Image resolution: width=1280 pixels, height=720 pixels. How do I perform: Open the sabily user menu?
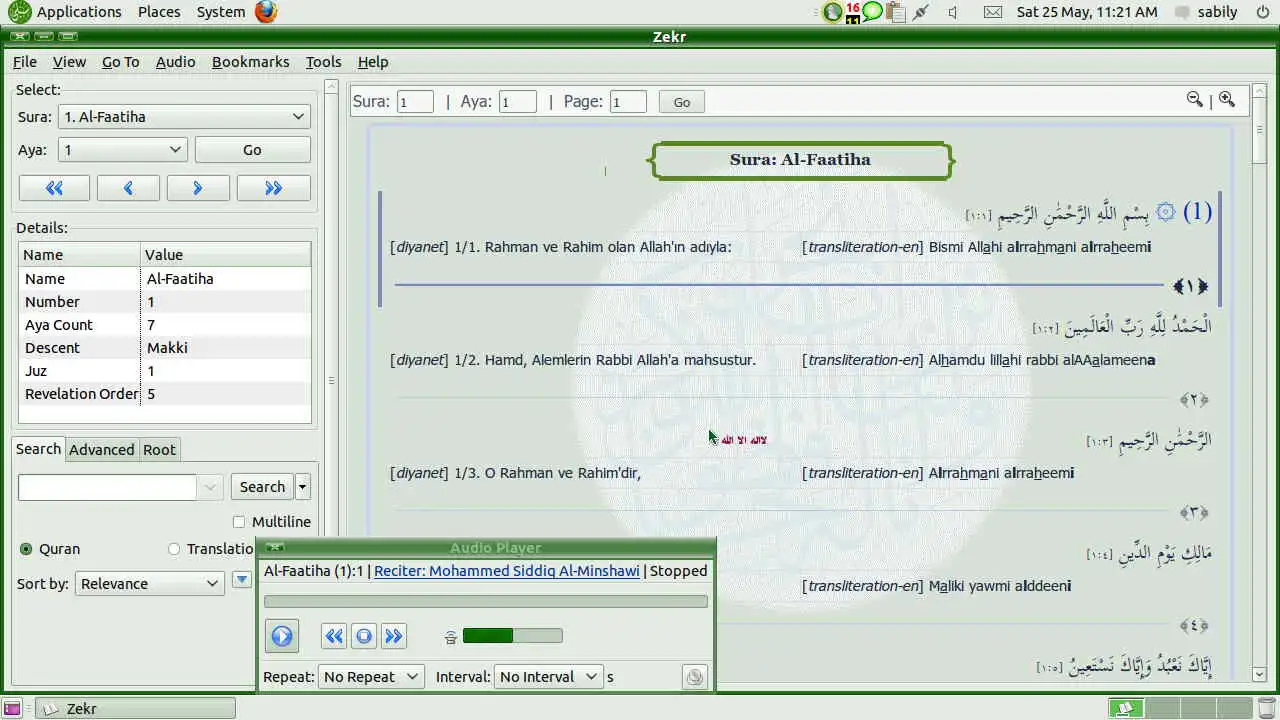point(1206,12)
